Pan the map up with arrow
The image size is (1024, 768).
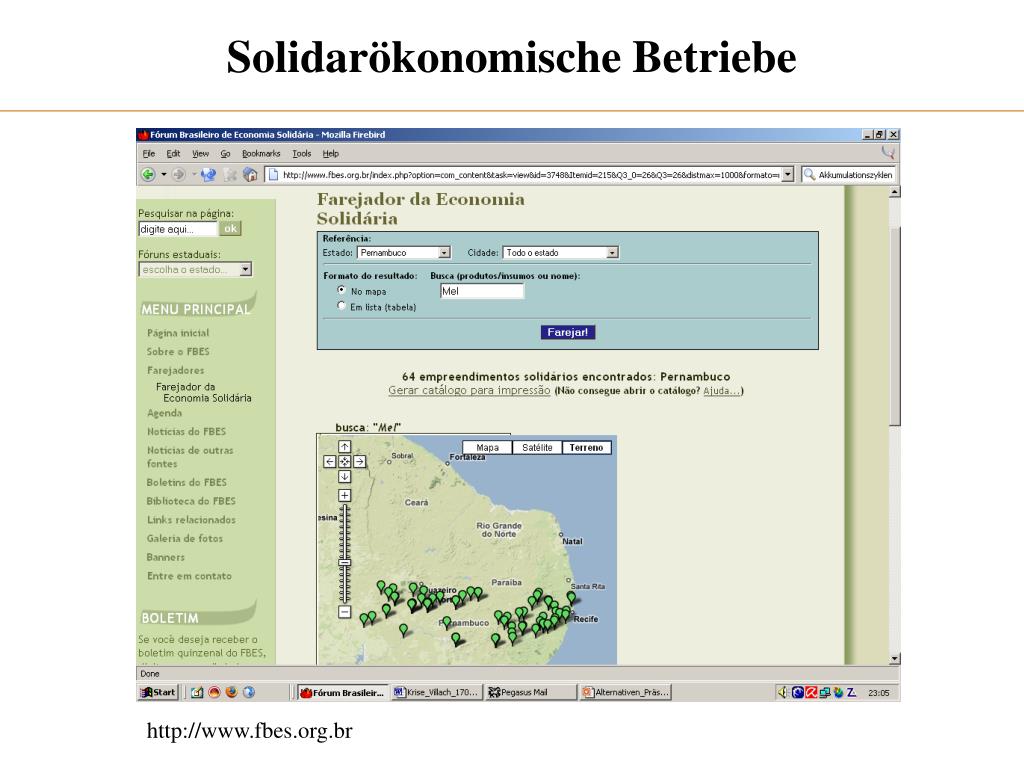(345, 447)
